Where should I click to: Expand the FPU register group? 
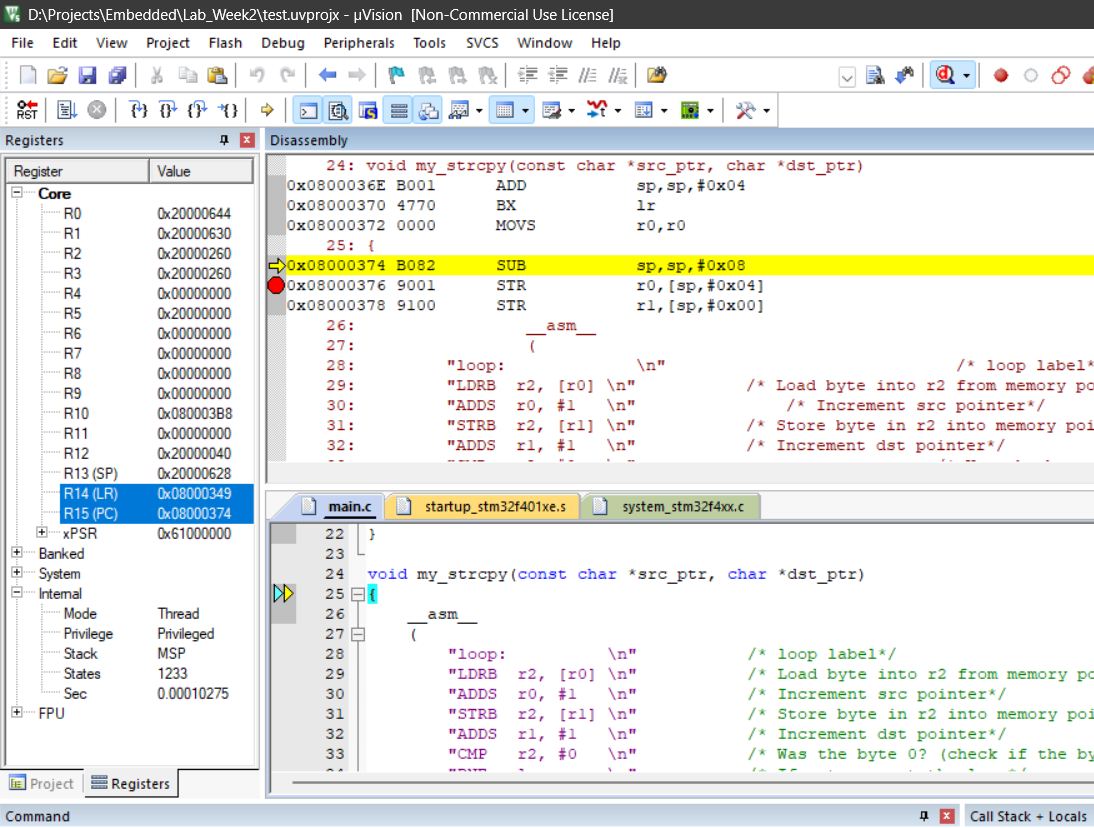click(17, 713)
